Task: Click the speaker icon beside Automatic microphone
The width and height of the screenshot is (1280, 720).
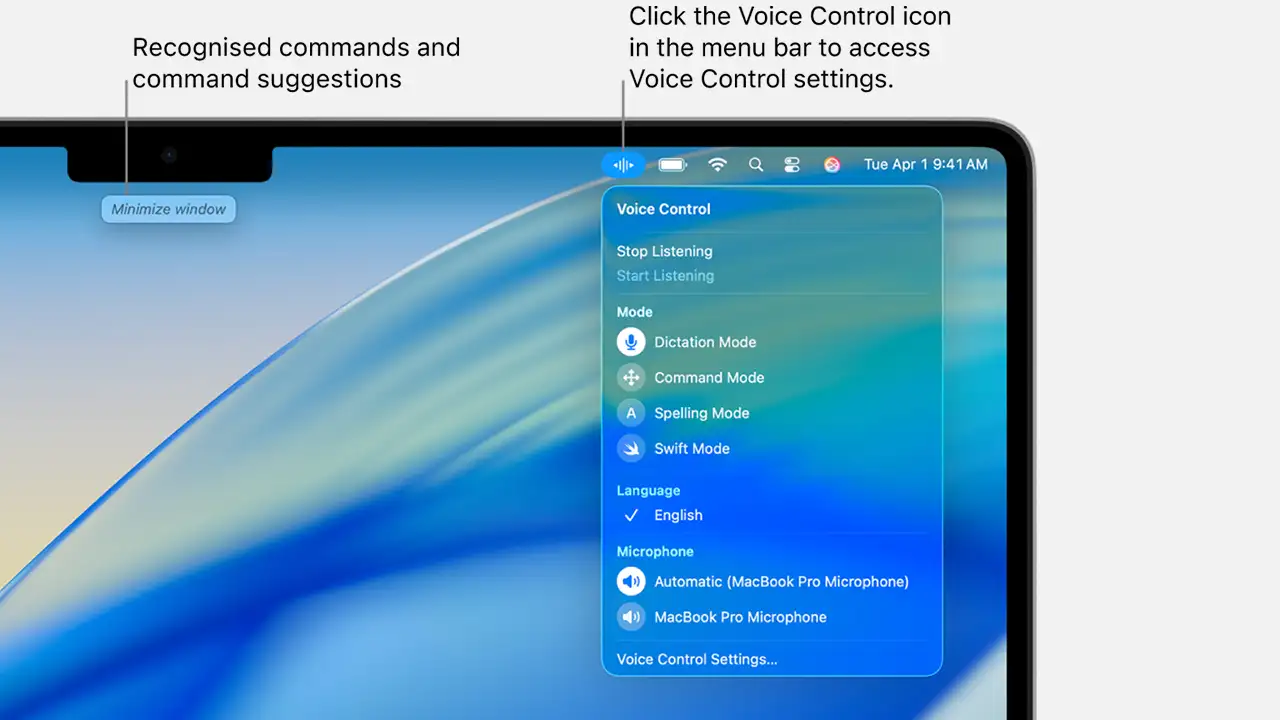Action: click(x=631, y=581)
